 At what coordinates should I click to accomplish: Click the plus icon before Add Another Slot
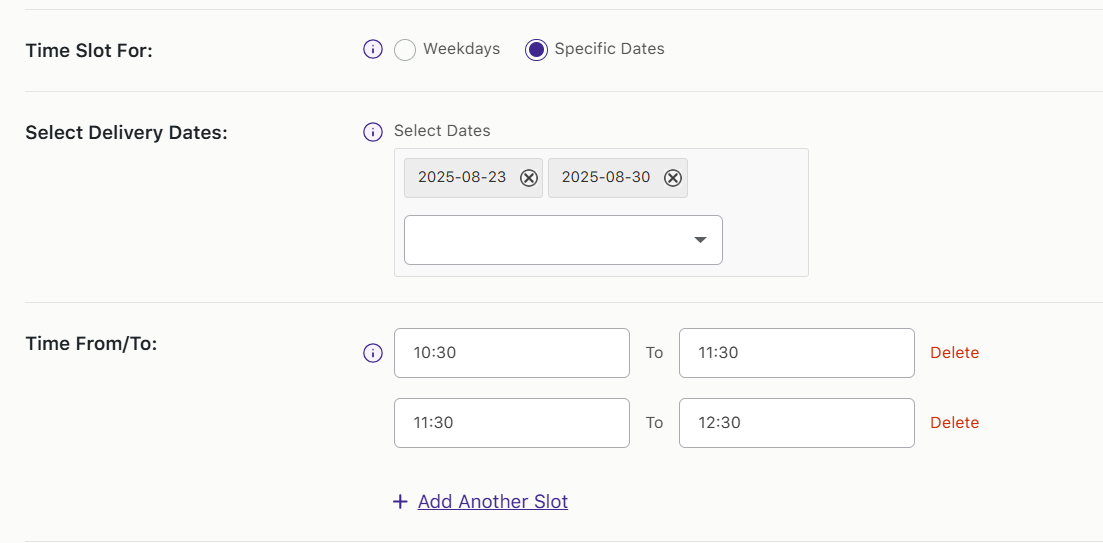[400, 502]
